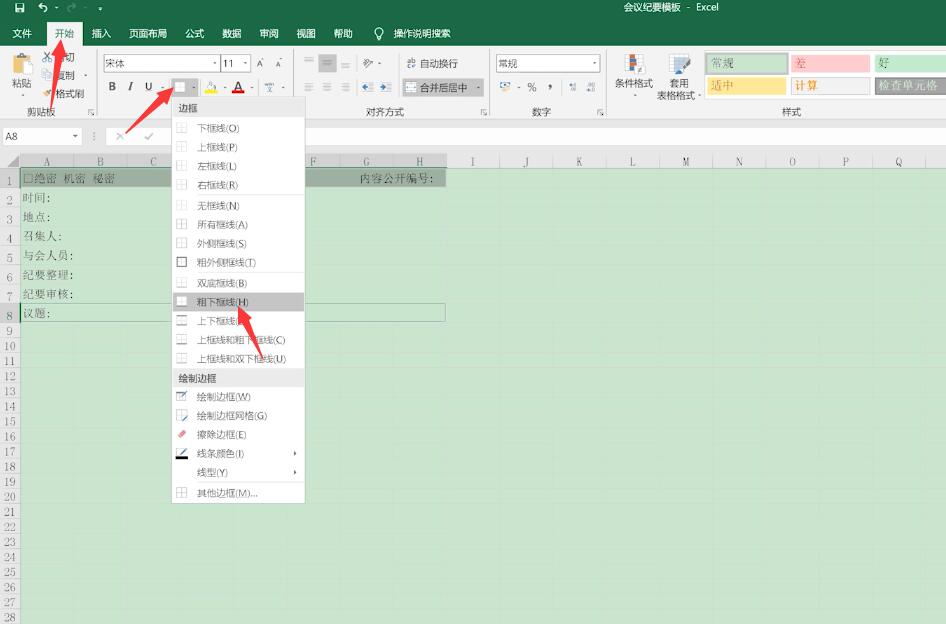Toggle align left icon
Viewport: 946px width, 624px height.
click(309, 88)
